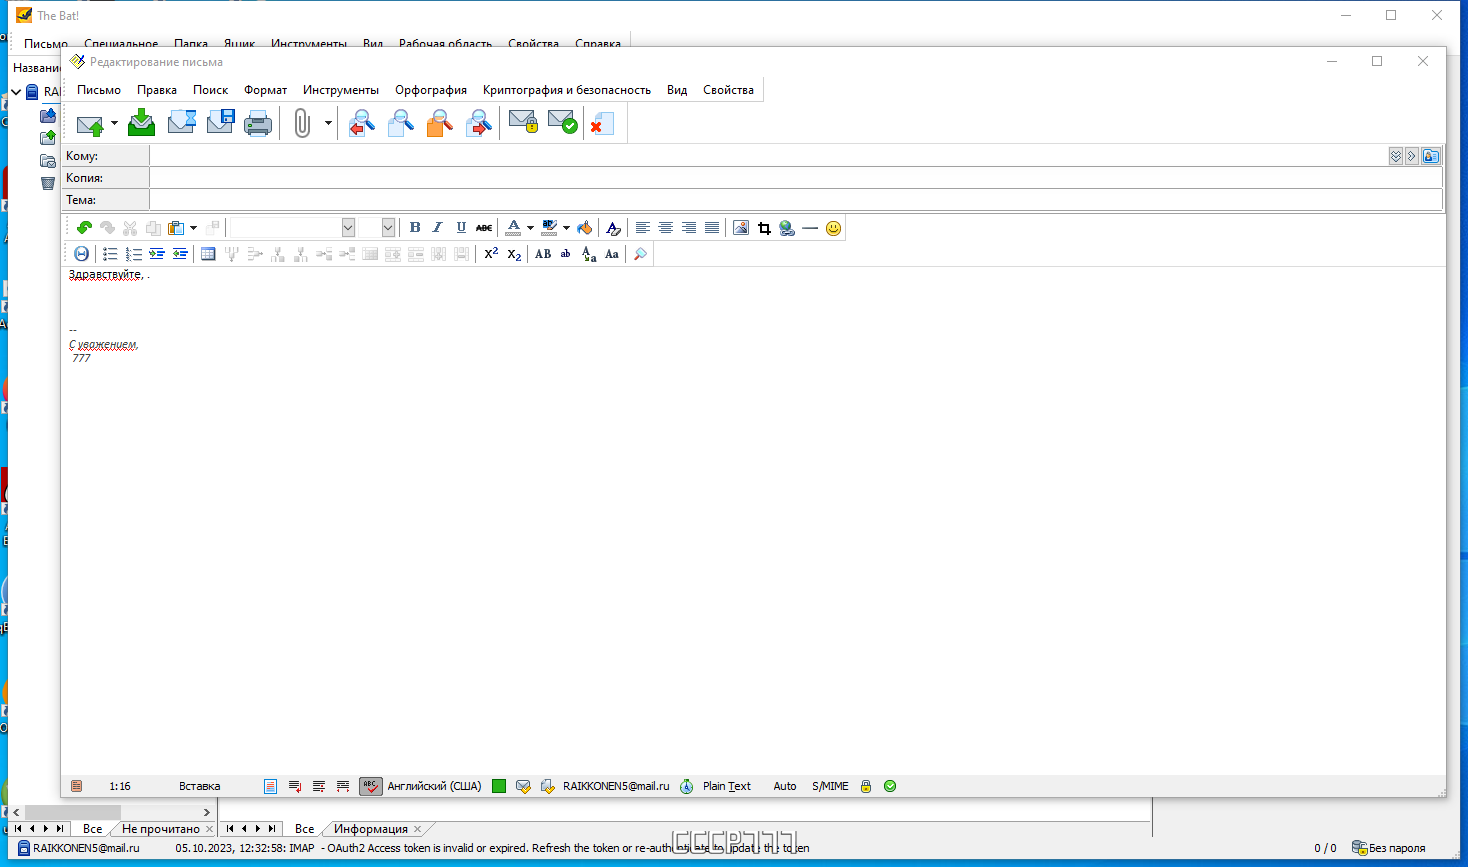Open the attachment paperclip dropdown arrow
Screen dimensions: 1468x867
[x=328, y=124]
